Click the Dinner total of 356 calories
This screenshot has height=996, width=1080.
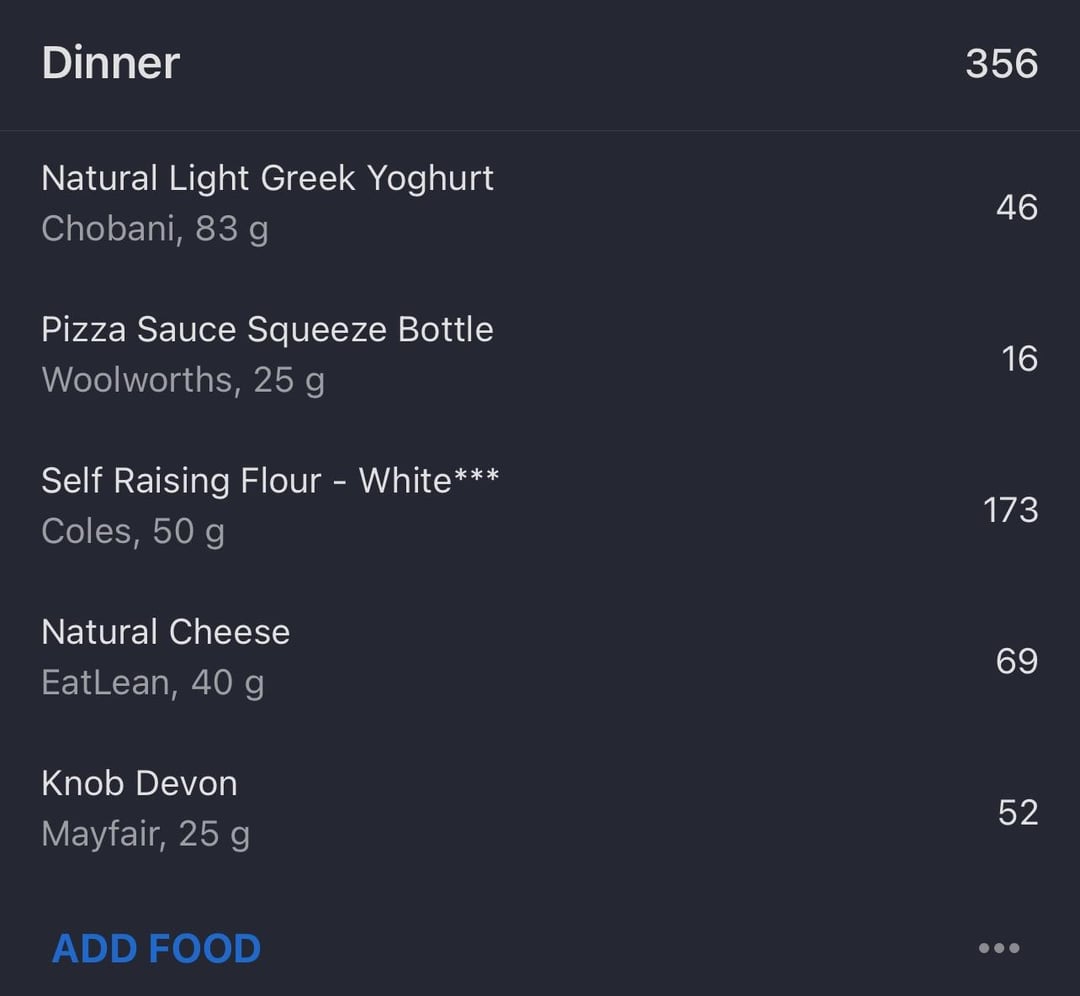(x=1001, y=63)
